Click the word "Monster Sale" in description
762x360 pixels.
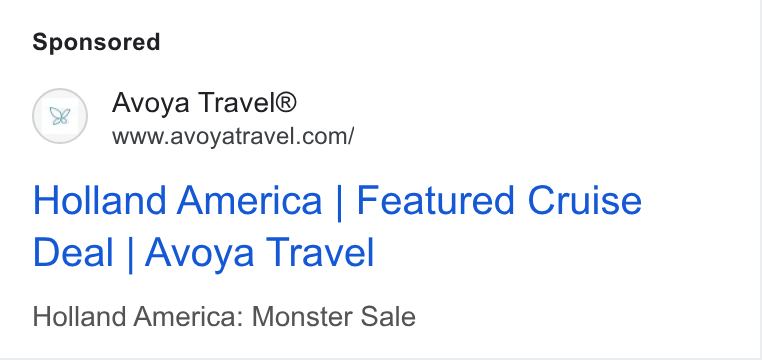[334, 317]
